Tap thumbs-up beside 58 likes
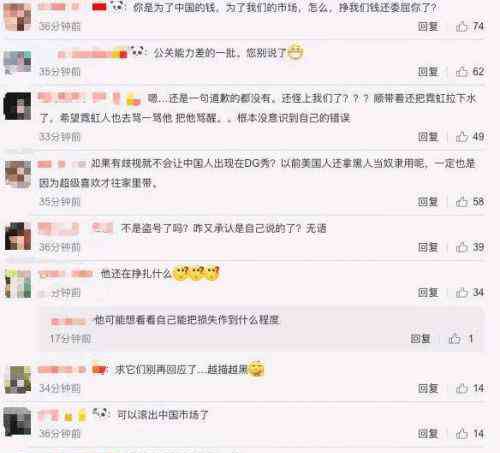Image resolution: width=500 pixels, height=453 pixels. [462, 202]
